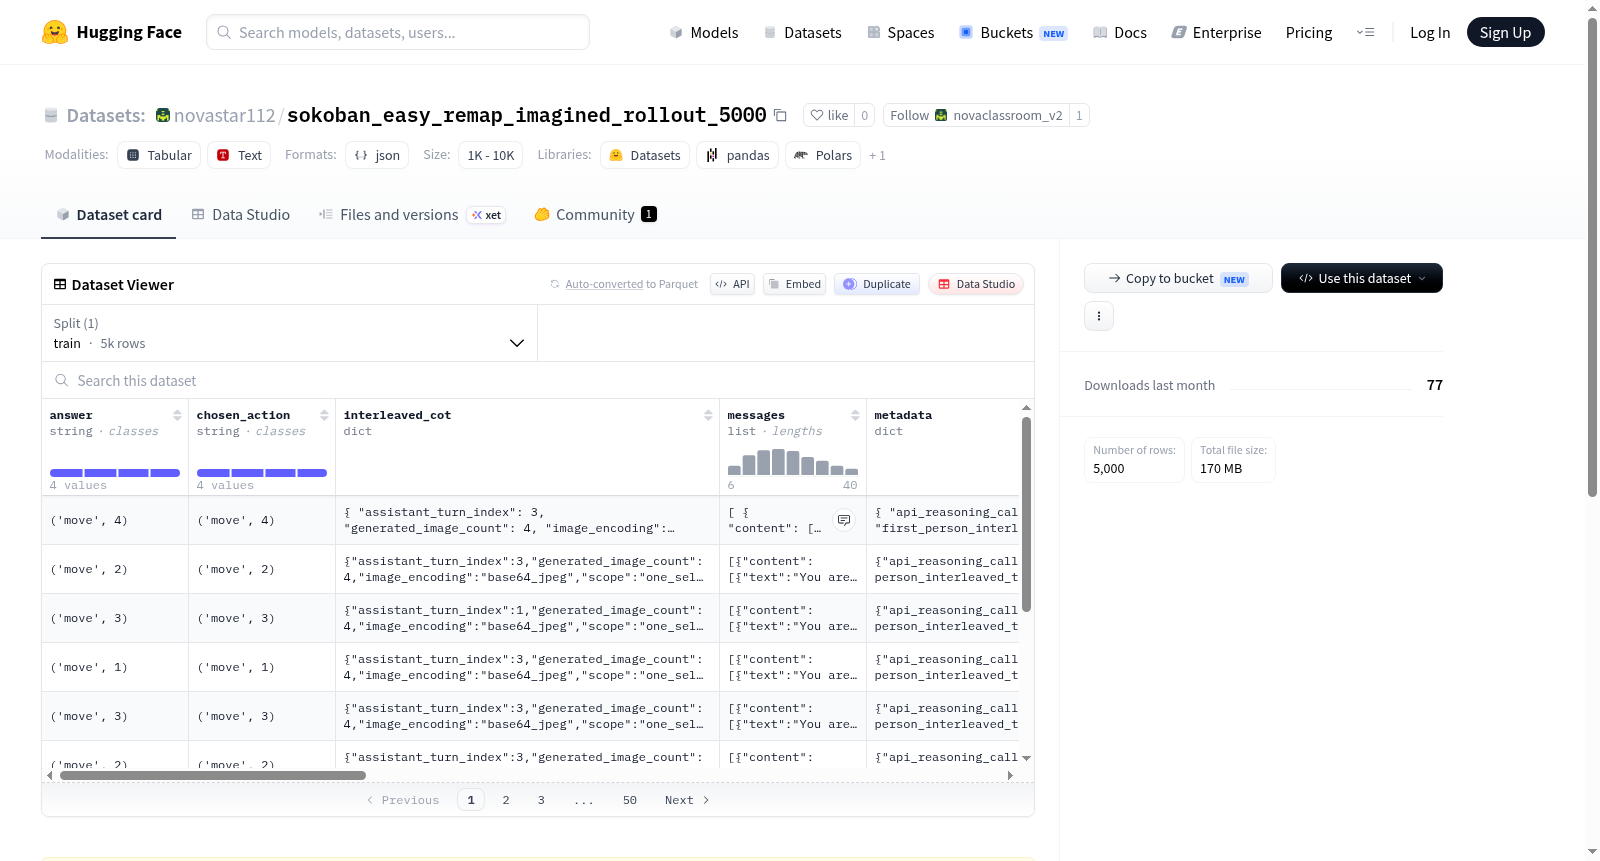Viewport: 1600px width, 861px height.
Task: Sort the interleaved_cot column
Action: pyautogui.click(x=708, y=415)
